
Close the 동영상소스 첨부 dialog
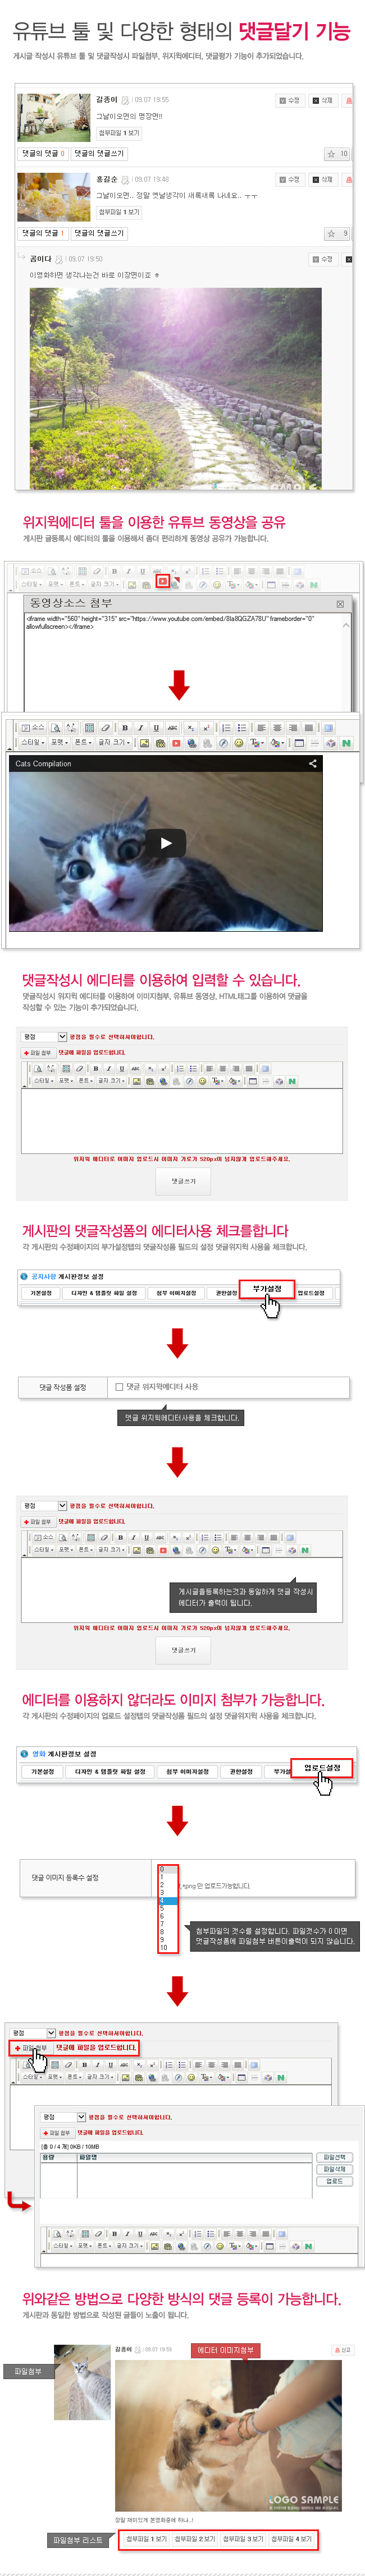[x=340, y=604]
